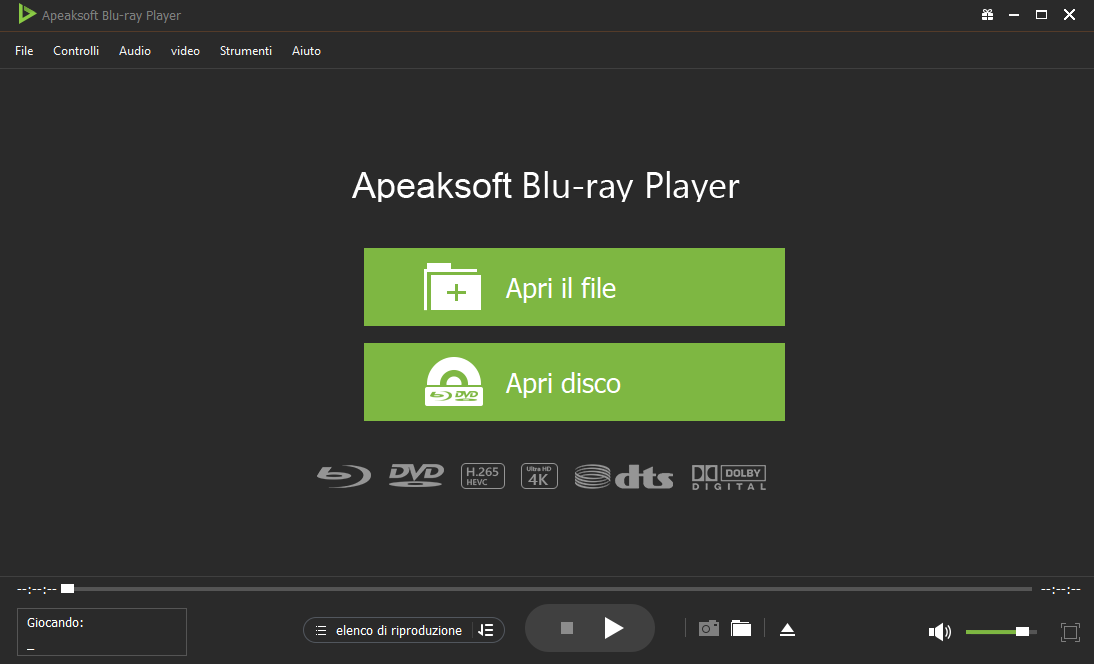Image resolution: width=1094 pixels, height=664 pixels.
Task: Open the snapshot folder icon
Action: pos(741,628)
